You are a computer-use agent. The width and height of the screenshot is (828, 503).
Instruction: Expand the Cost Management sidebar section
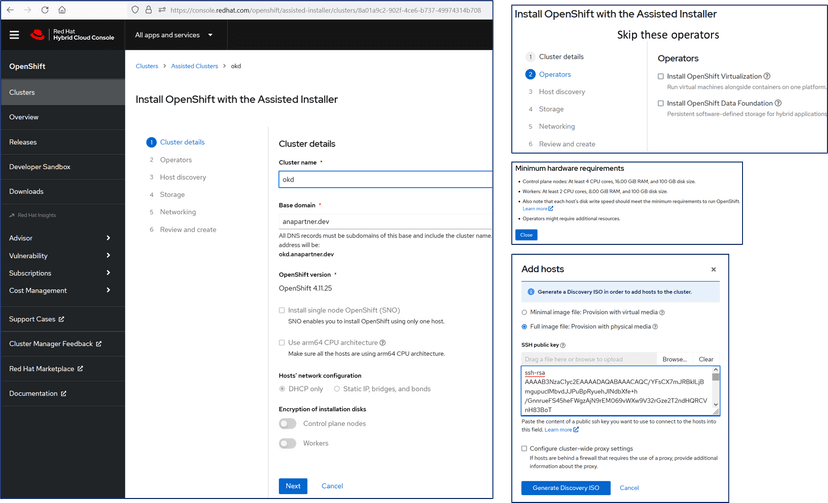[x=62, y=291]
